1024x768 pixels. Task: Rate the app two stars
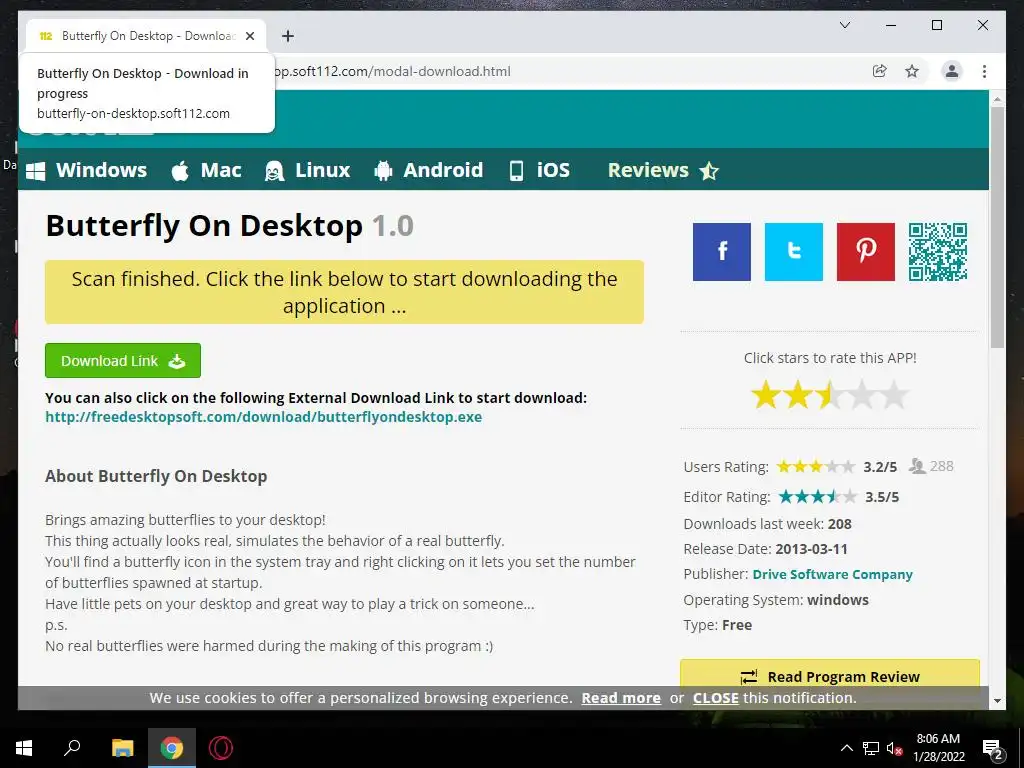[x=798, y=395]
